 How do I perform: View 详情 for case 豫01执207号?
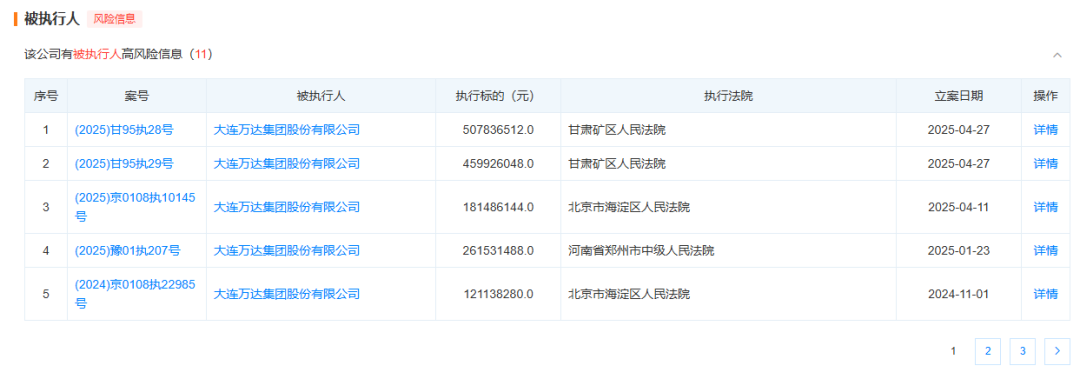1045,251
